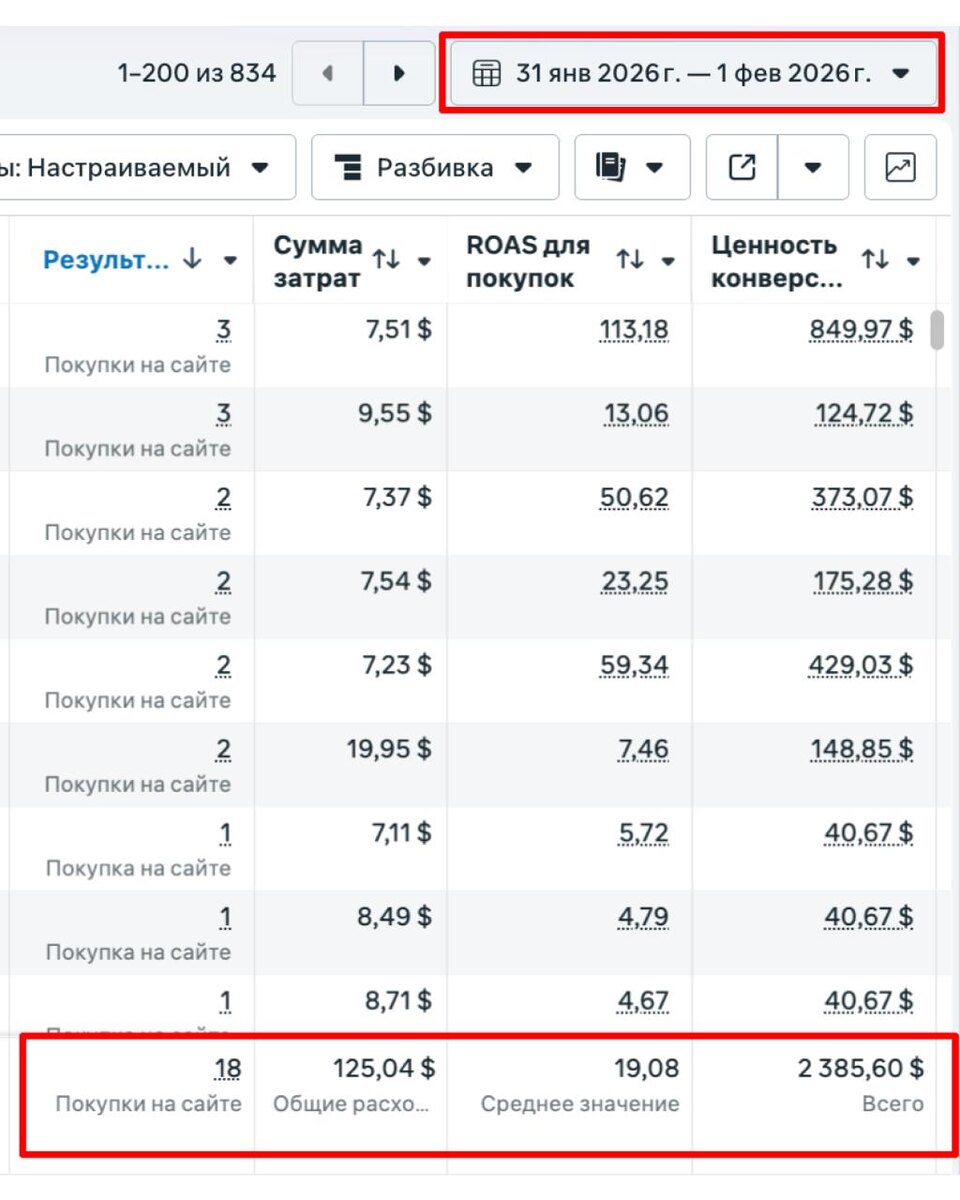Click conversion value 849,97 $

point(861,330)
